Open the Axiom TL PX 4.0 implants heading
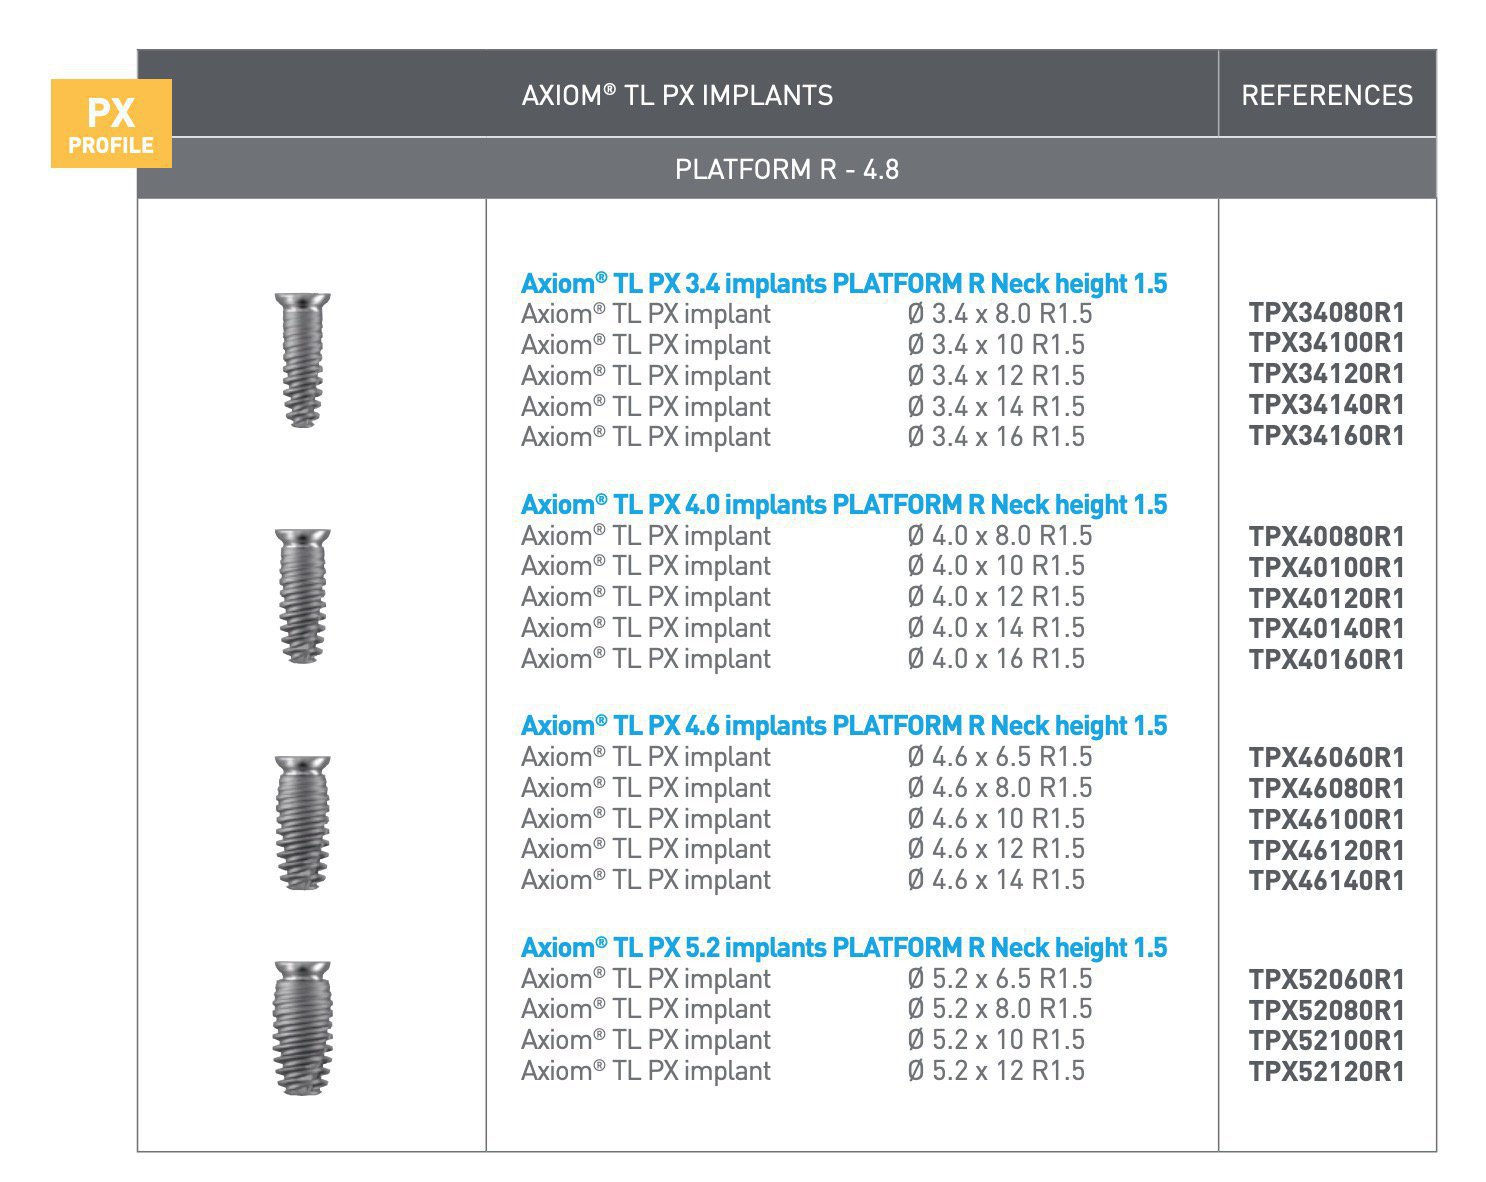Screen dimensions: 1486x1182 pos(843,505)
